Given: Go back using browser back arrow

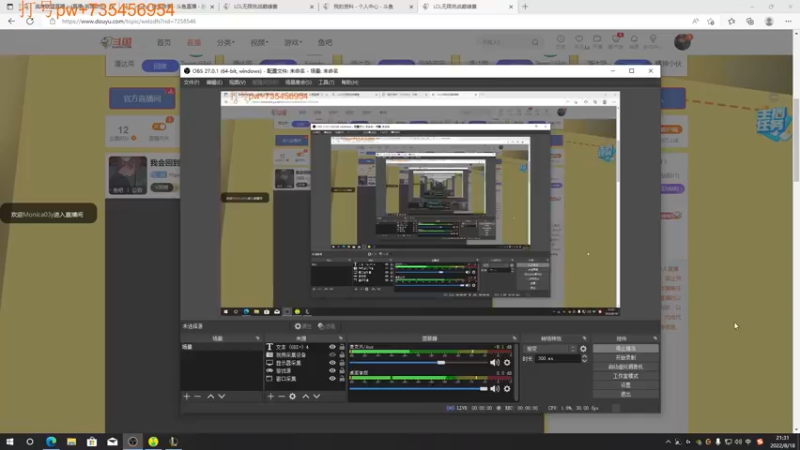Looking at the screenshot, I should (11, 21).
